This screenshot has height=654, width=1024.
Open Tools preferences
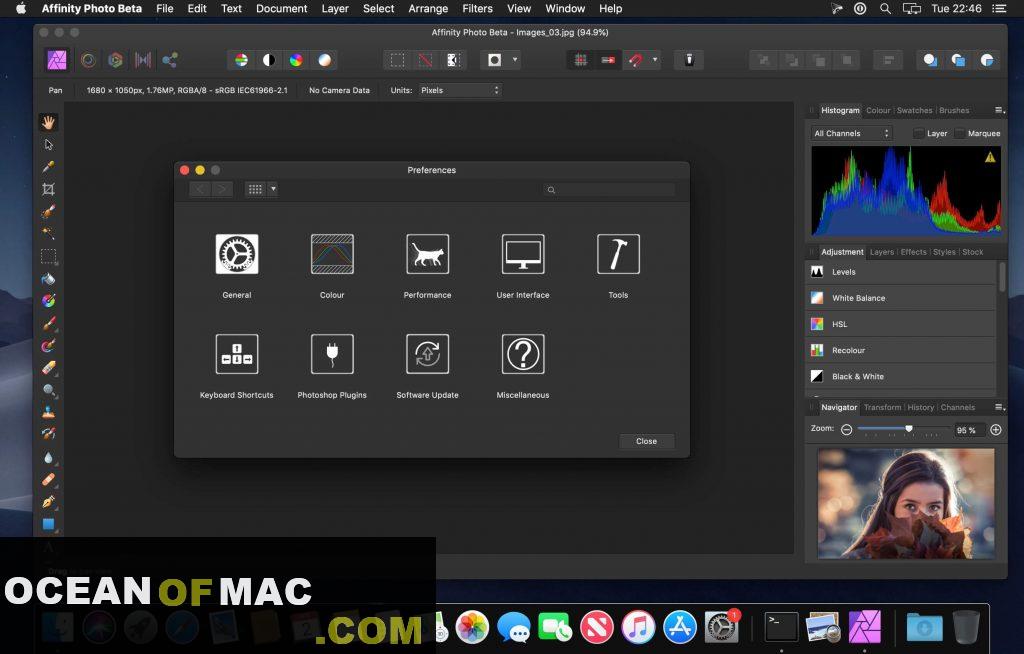(x=618, y=254)
